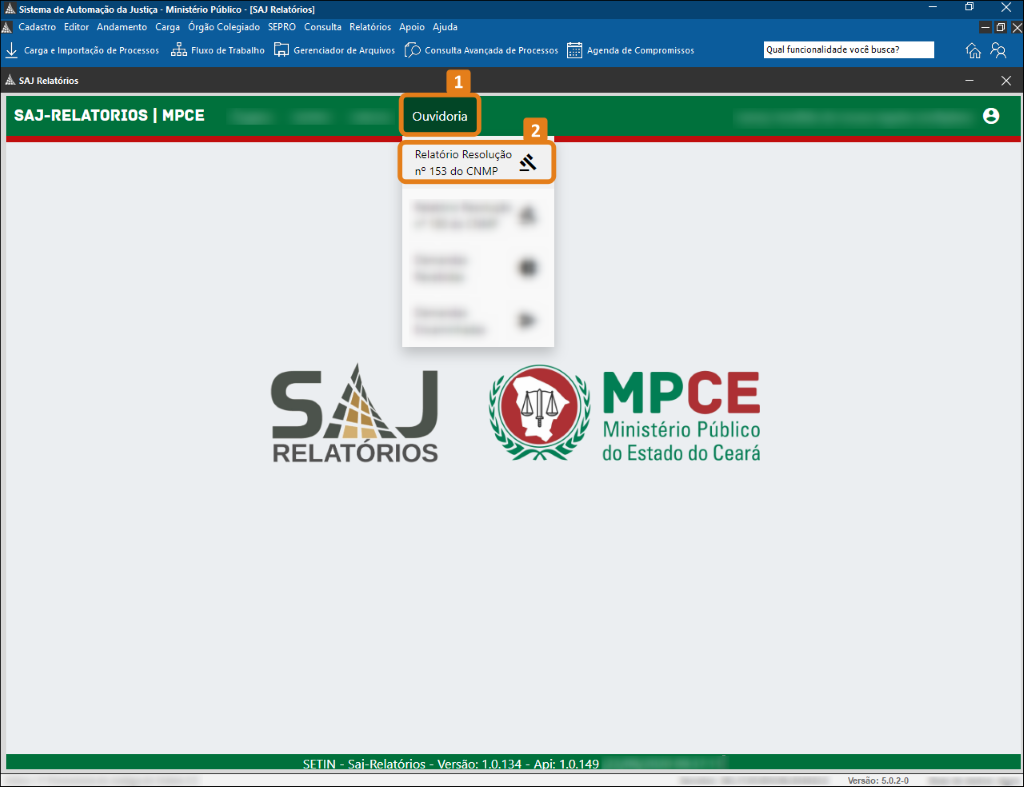Close the SAJ Relatórios inner panel
This screenshot has height=787, width=1024.
1006,80
